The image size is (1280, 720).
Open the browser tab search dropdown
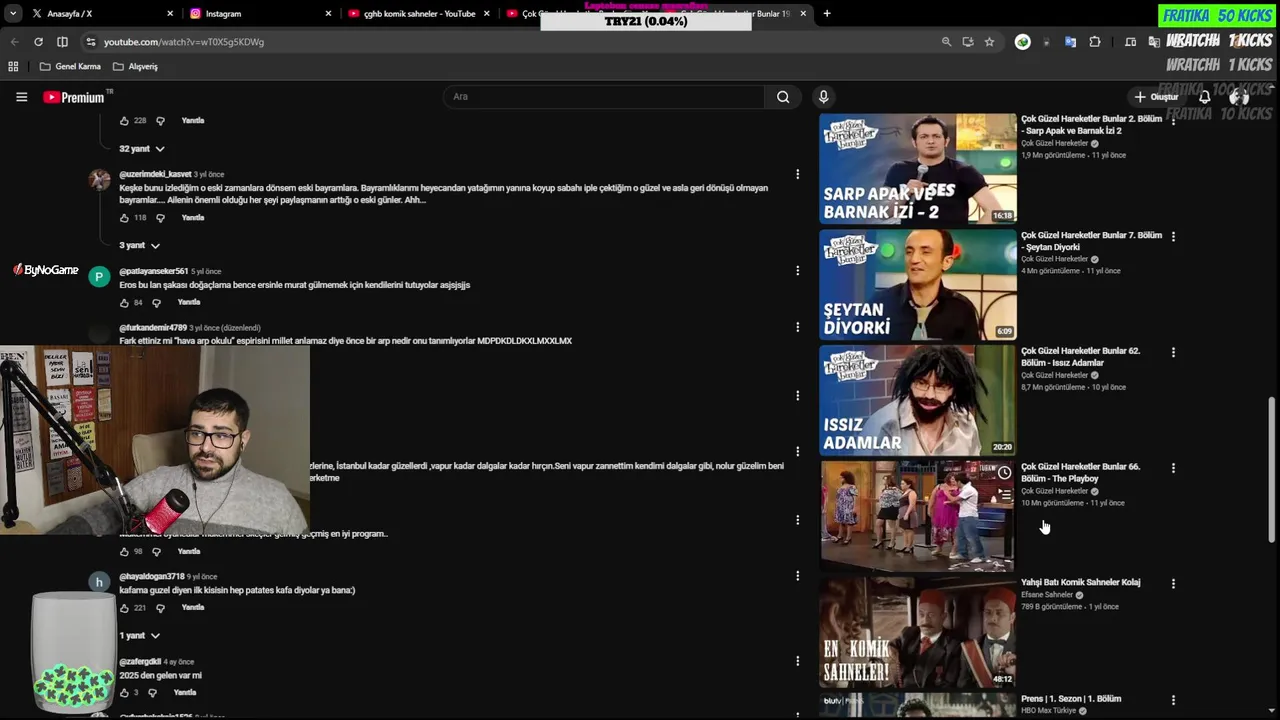point(13,14)
